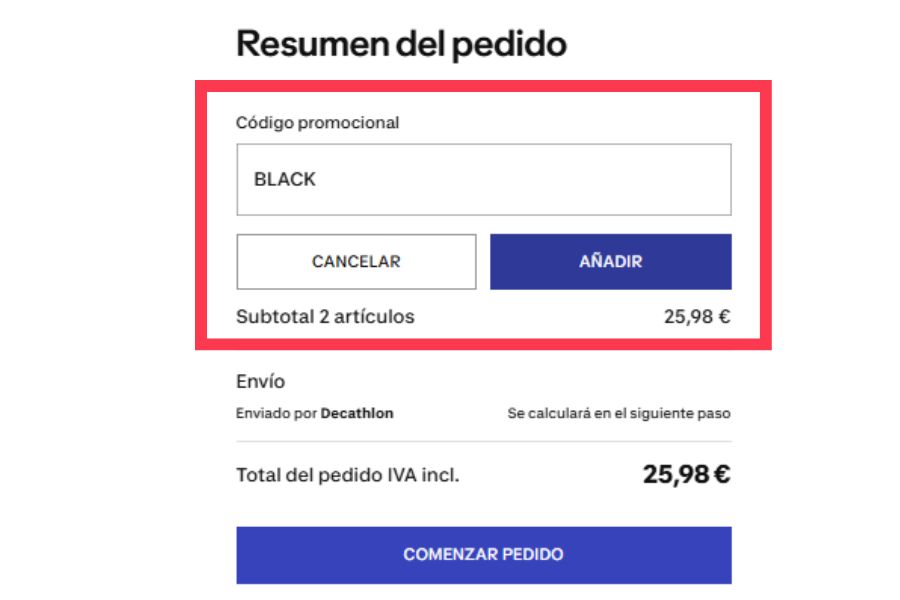Image resolution: width=900 pixels, height=600 pixels.
Task: Click the "Envío" section title
Action: click(254, 380)
